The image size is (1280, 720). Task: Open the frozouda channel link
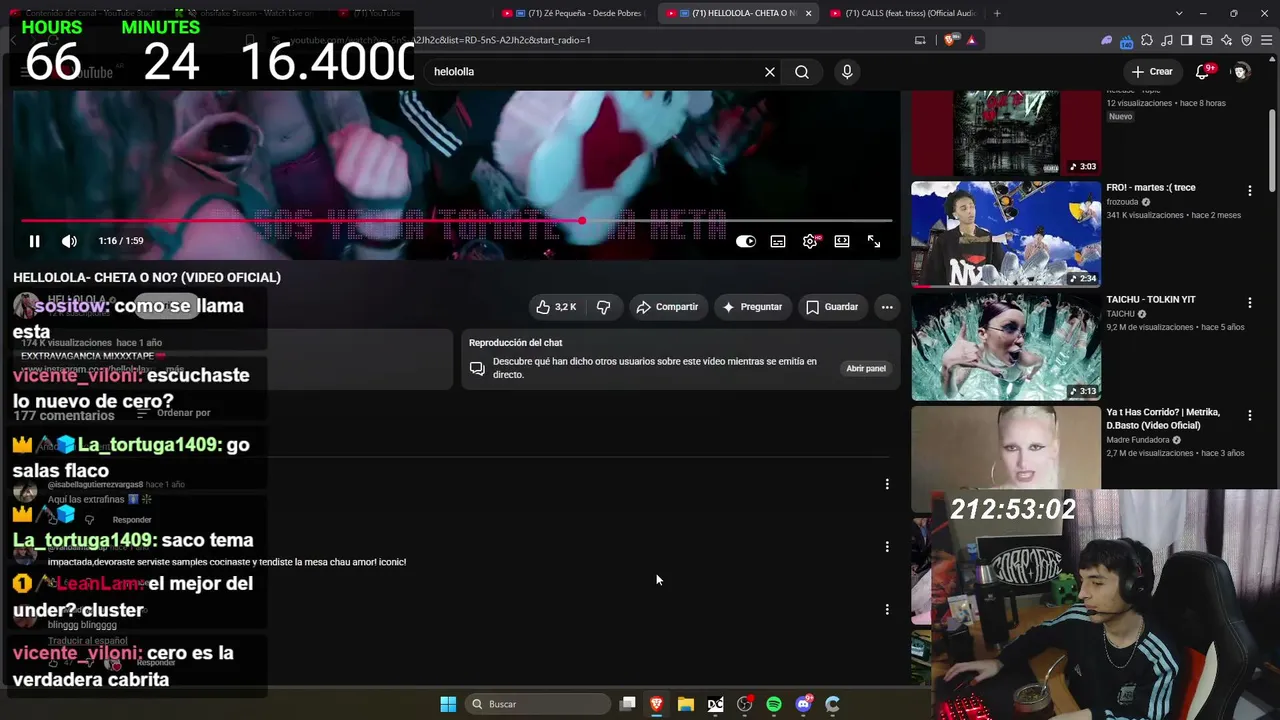click(x=1123, y=202)
